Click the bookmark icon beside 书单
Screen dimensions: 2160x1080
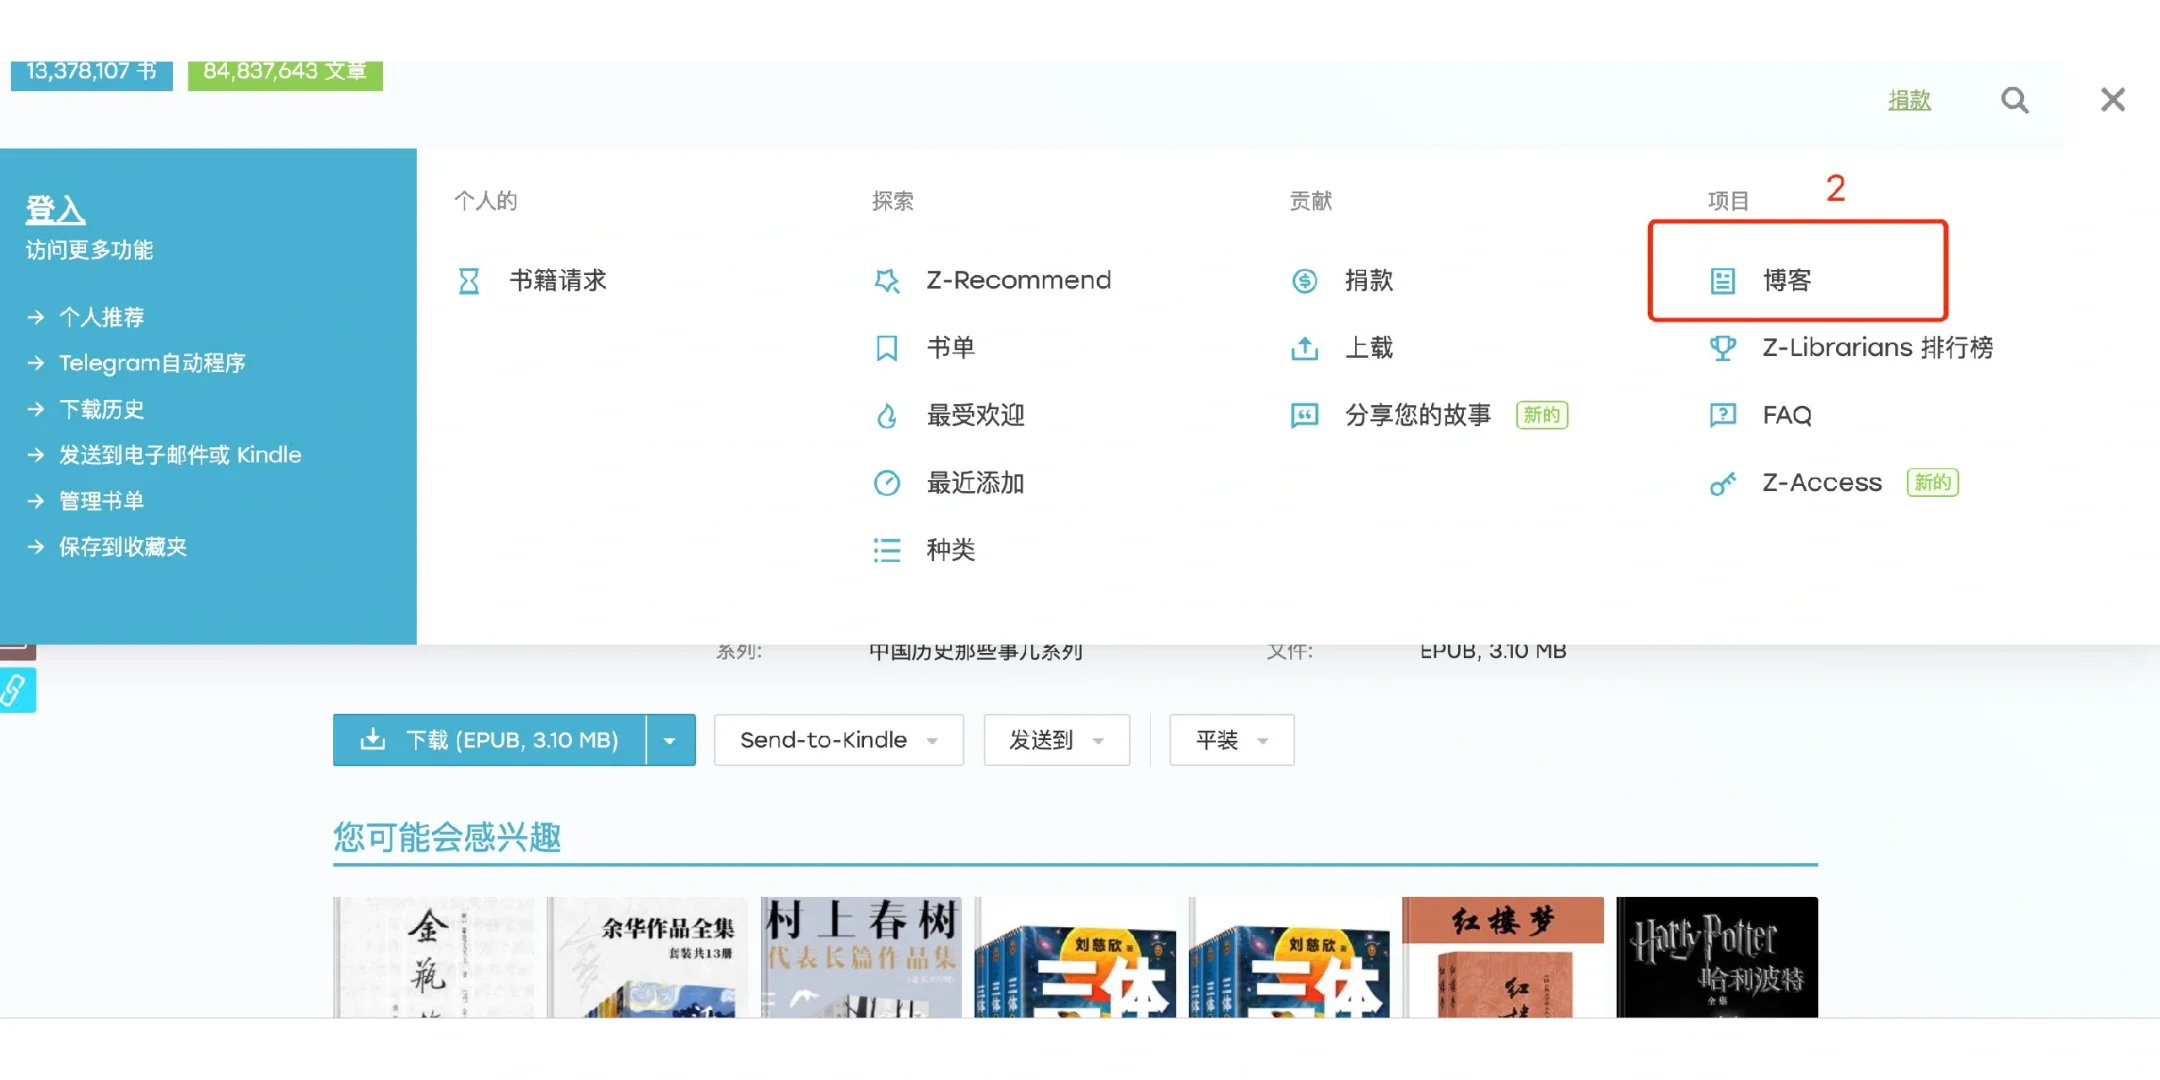point(886,348)
